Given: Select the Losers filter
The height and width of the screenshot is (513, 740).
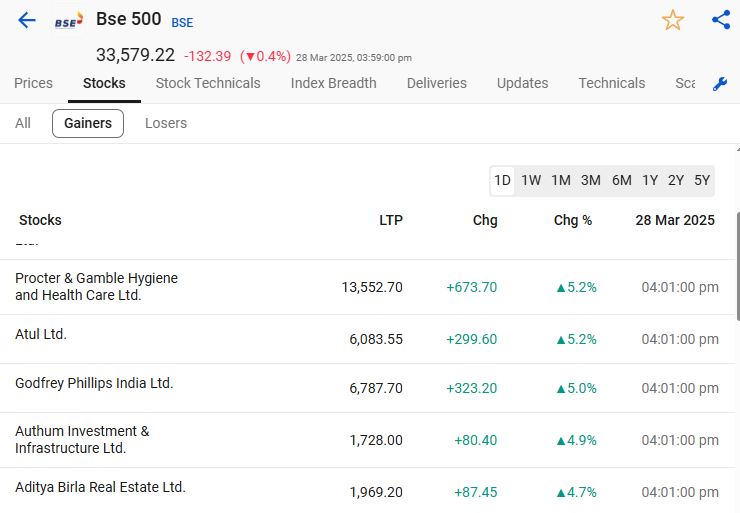Looking at the screenshot, I should (x=166, y=123).
